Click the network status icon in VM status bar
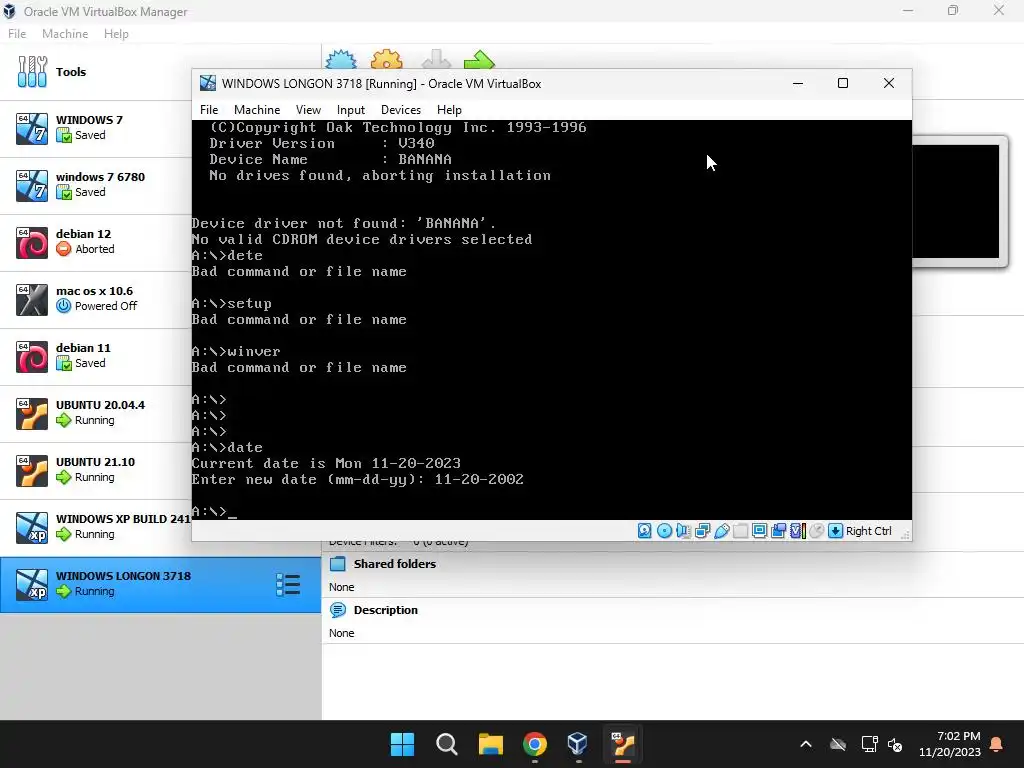This screenshot has width=1024, height=768. pos(703,531)
